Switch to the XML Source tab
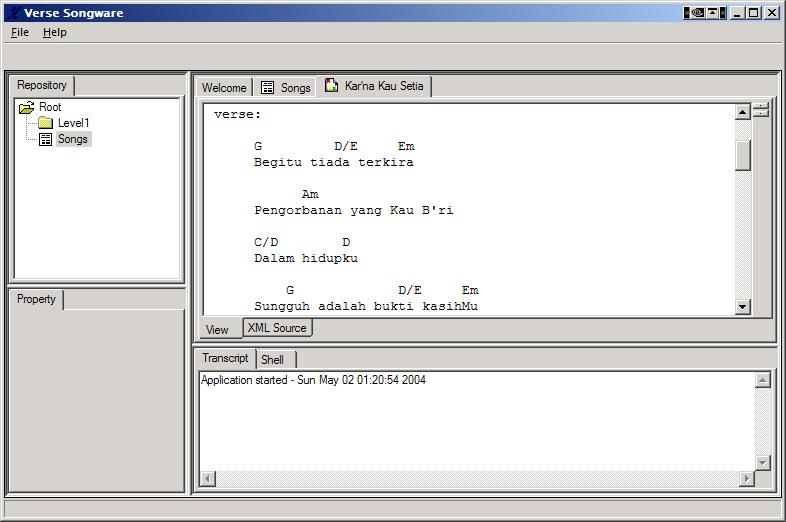 coord(277,327)
